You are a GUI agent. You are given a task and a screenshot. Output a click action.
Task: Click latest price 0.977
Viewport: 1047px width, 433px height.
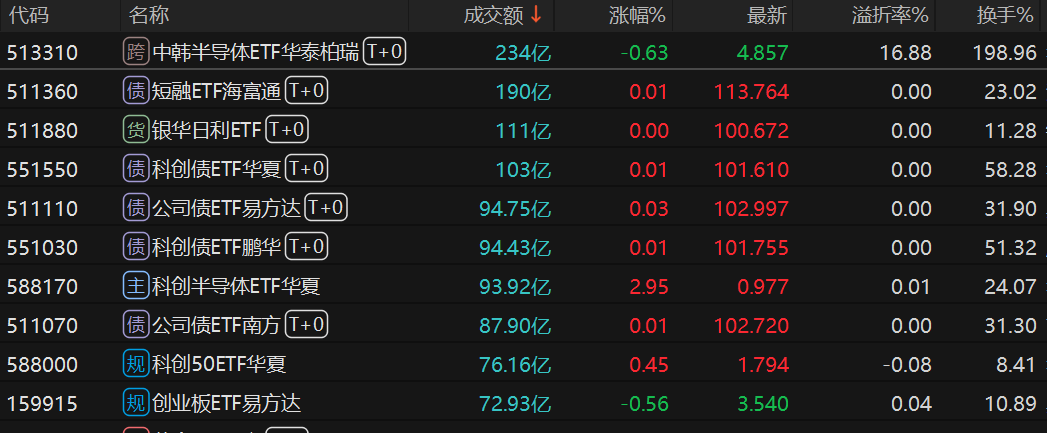[763, 287]
